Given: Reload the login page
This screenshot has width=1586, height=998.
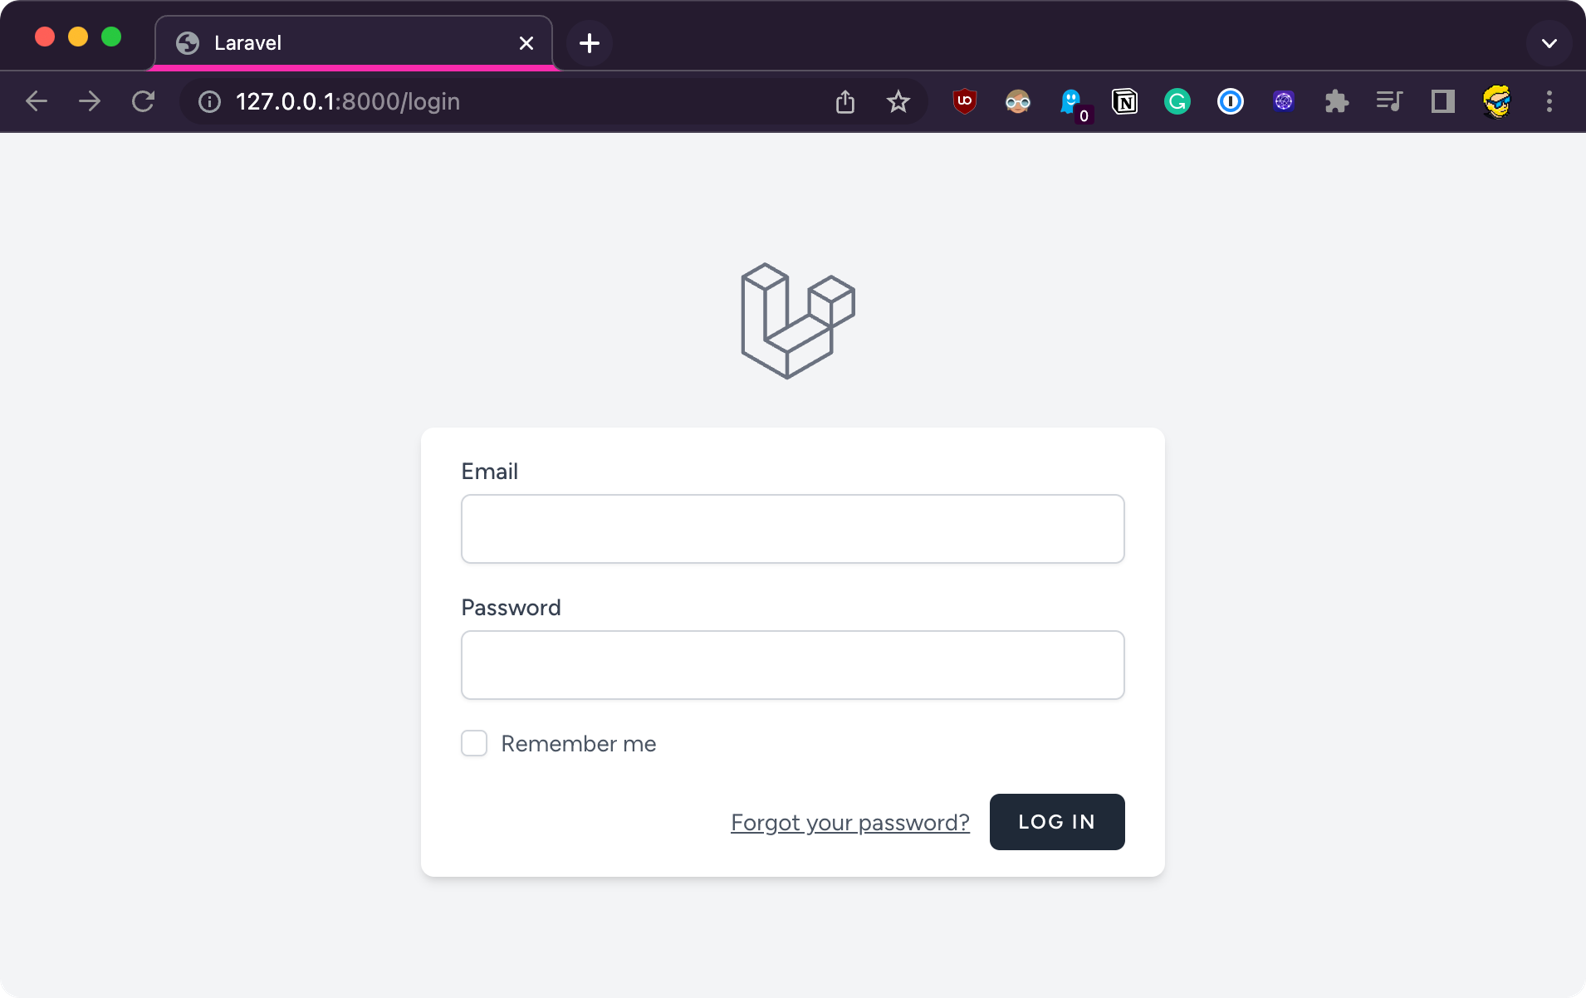Looking at the screenshot, I should (x=143, y=101).
